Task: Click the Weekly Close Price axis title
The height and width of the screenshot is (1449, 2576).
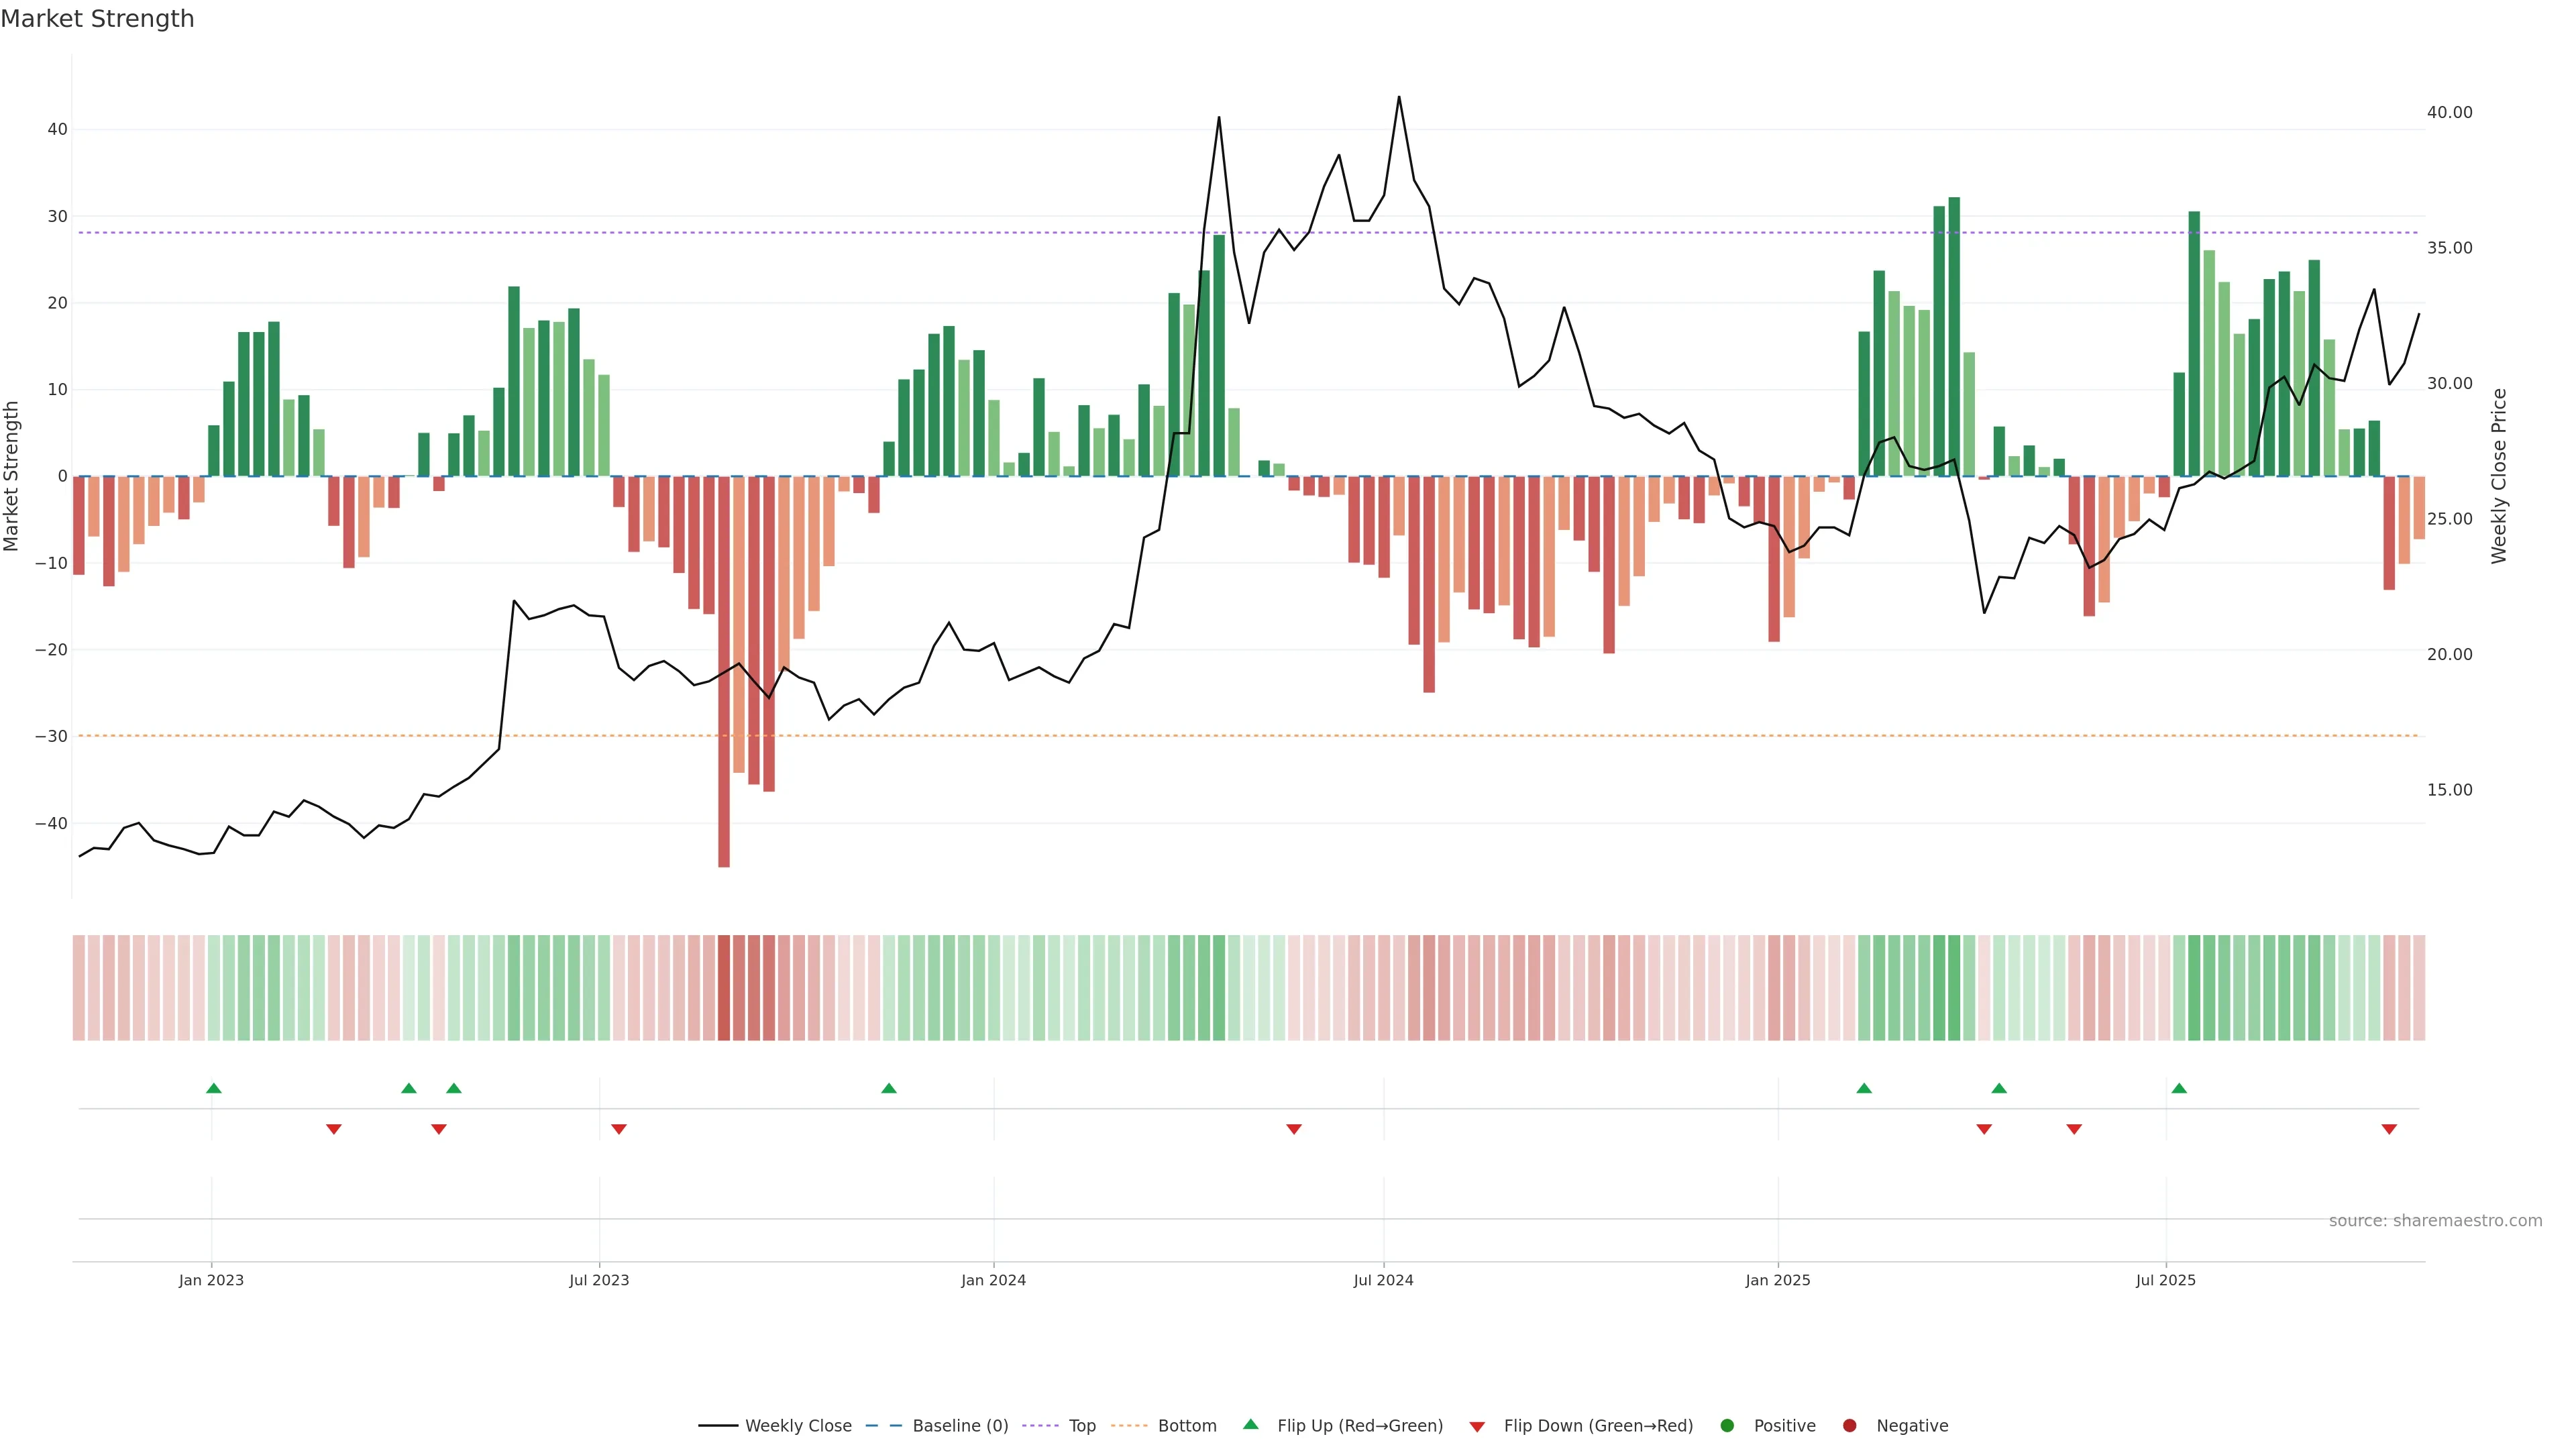Action: click(2499, 476)
